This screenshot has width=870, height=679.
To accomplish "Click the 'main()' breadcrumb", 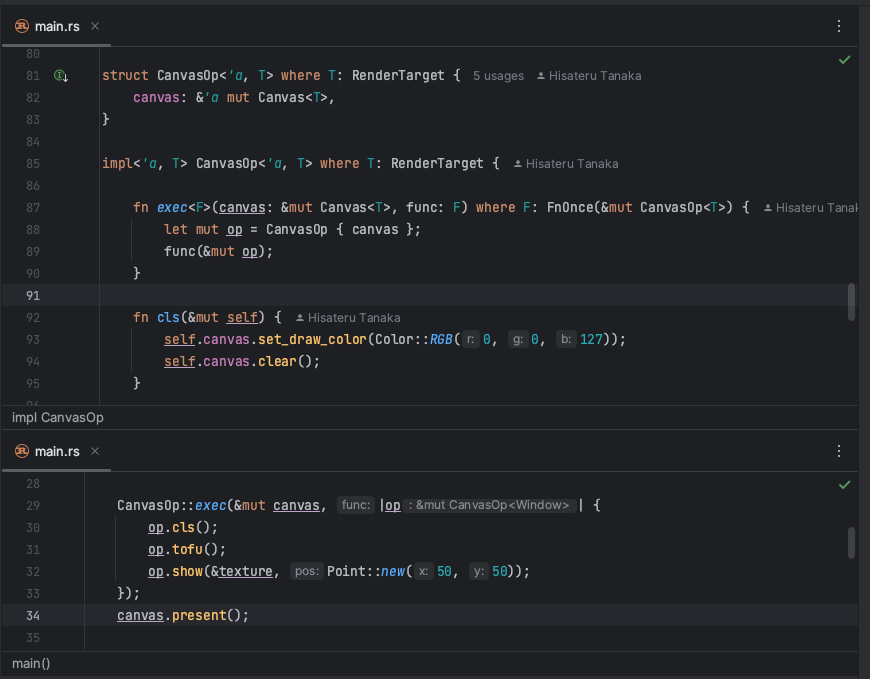I will pyautogui.click(x=31, y=663).
